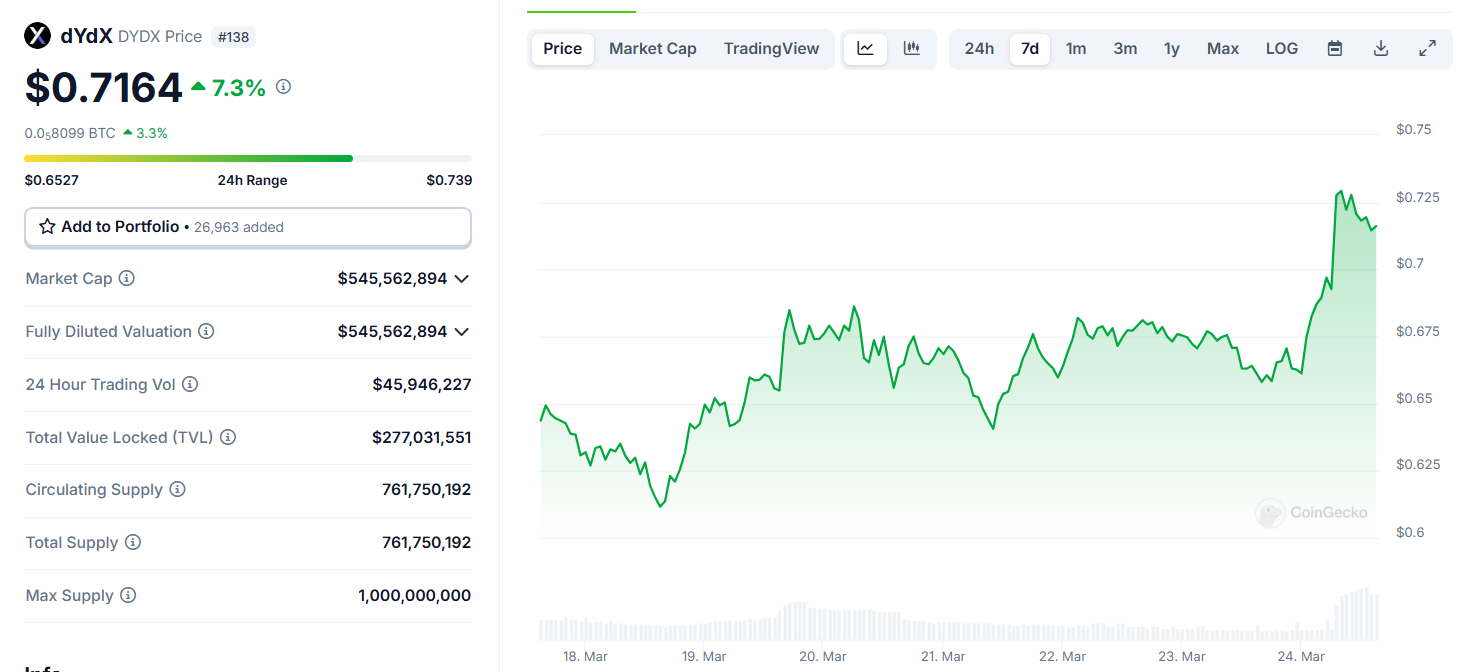Open 24 Hour Trading Vol info icon
This screenshot has width=1470, height=672.
pyautogui.click(x=190, y=384)
